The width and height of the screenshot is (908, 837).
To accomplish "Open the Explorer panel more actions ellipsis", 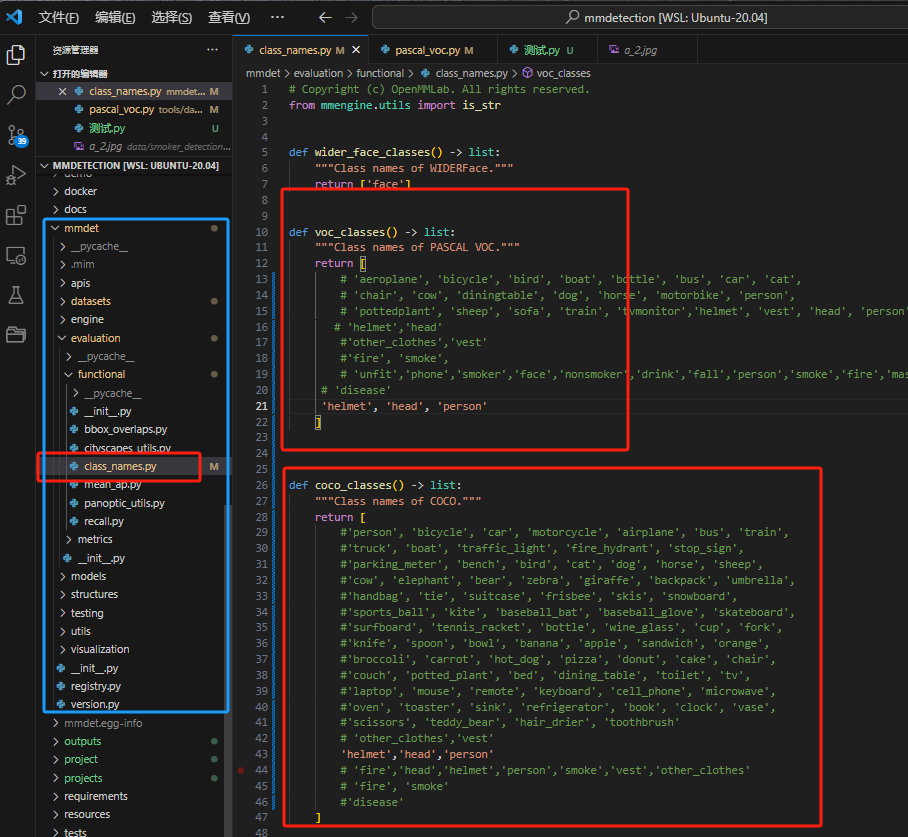I will (212, 50).
